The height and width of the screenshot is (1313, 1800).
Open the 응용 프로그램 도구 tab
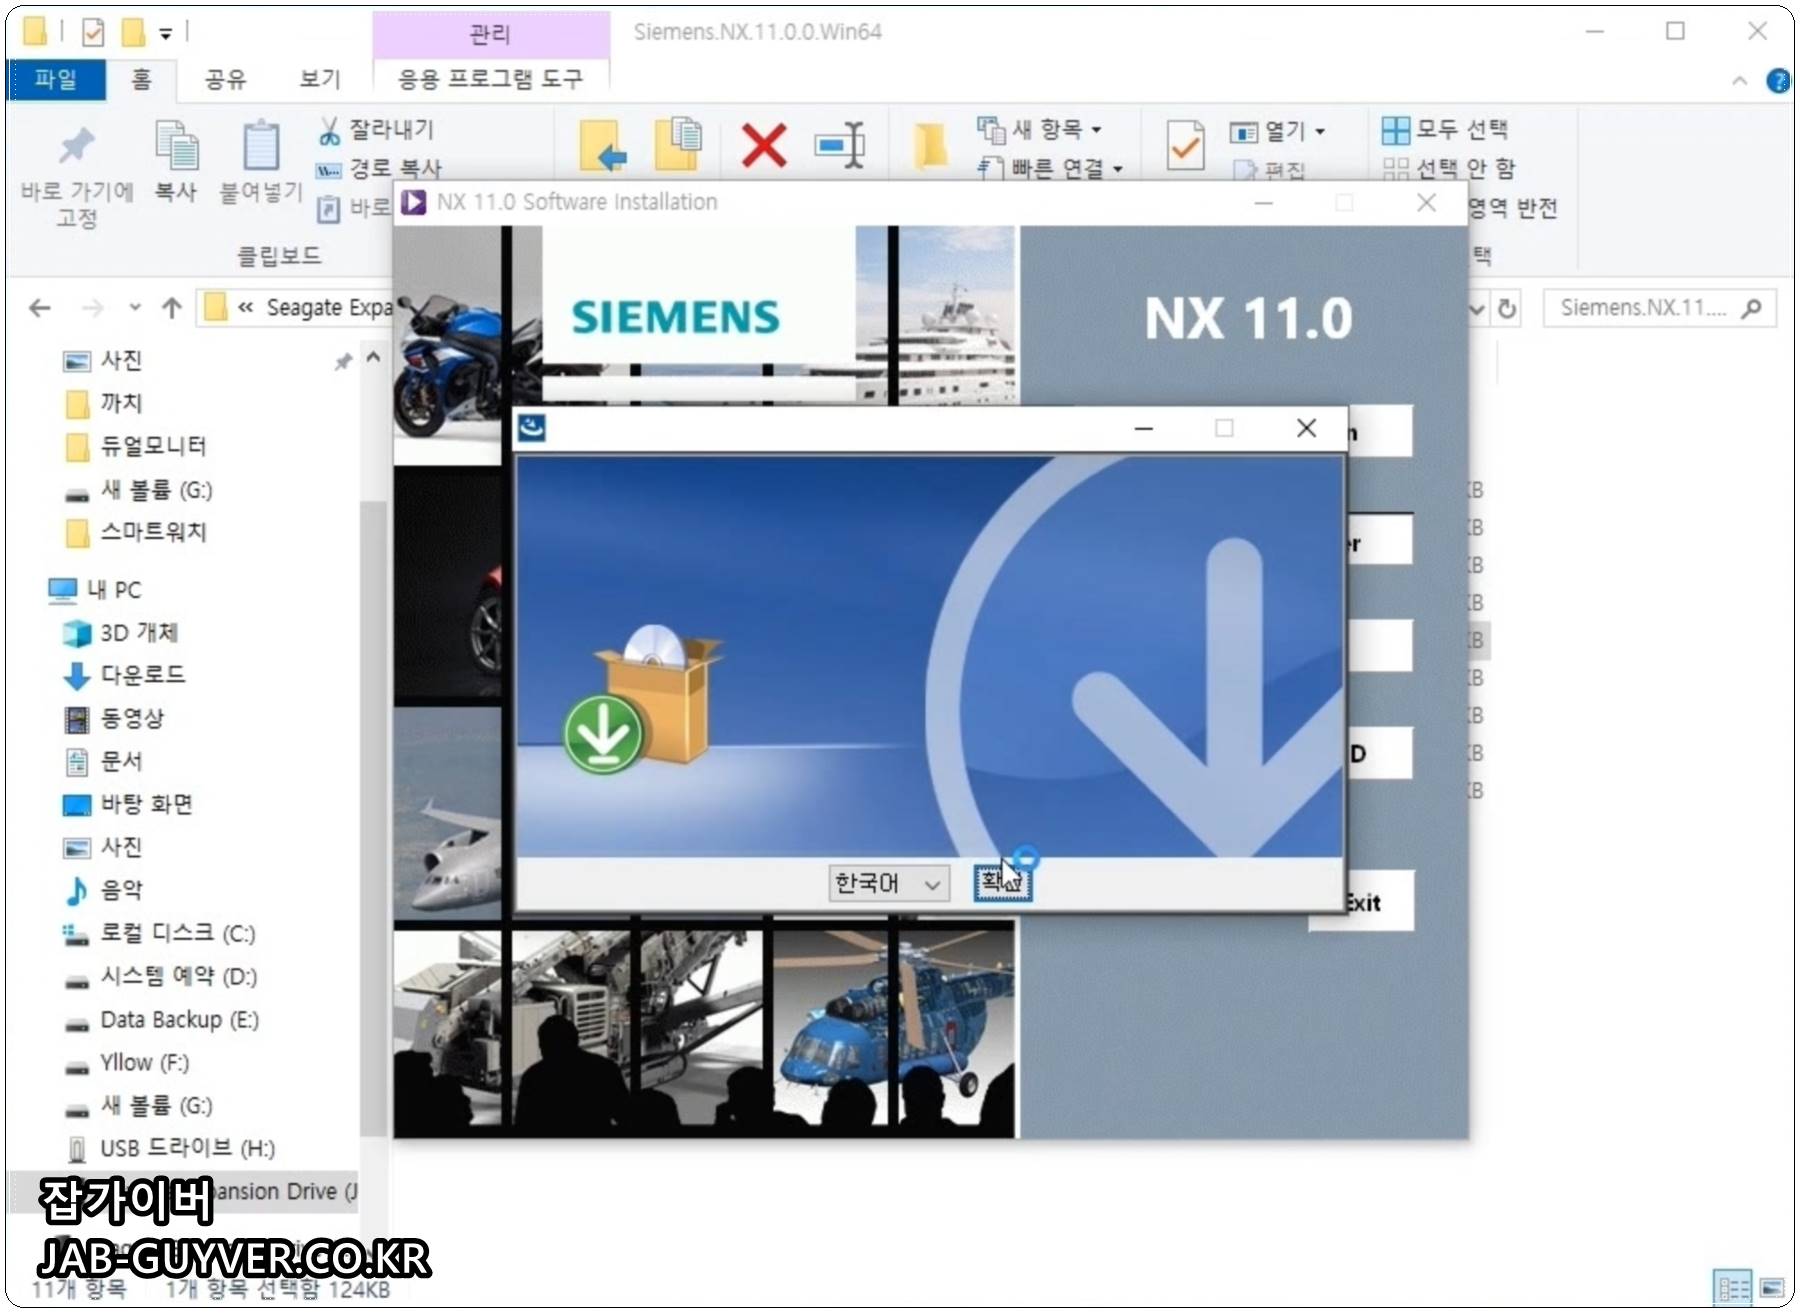[x=490, y=79]
